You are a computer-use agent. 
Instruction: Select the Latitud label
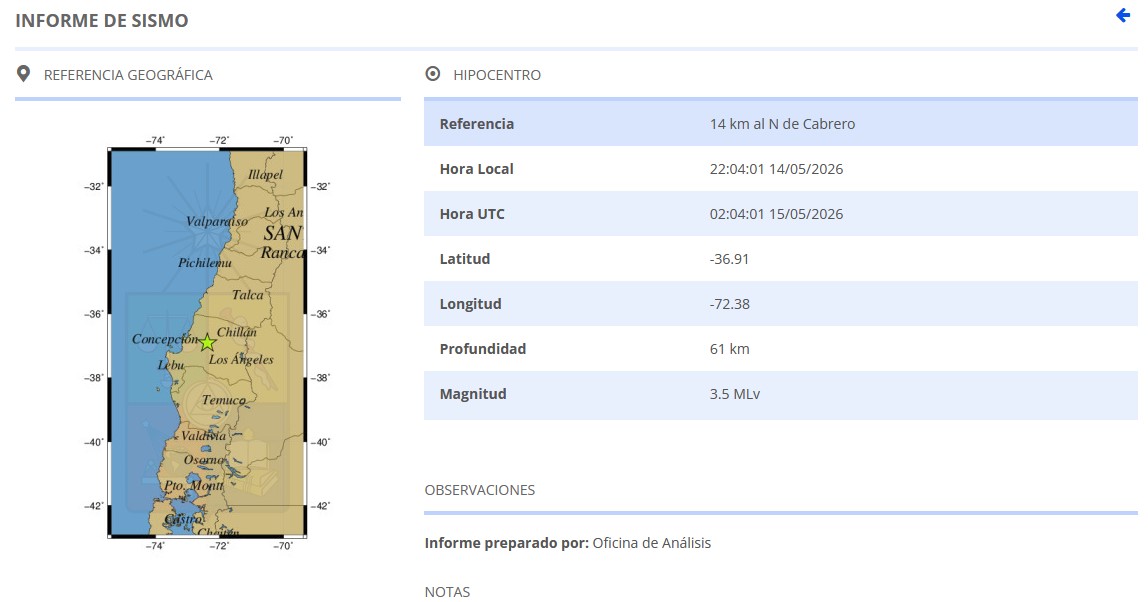pos(465,259)
